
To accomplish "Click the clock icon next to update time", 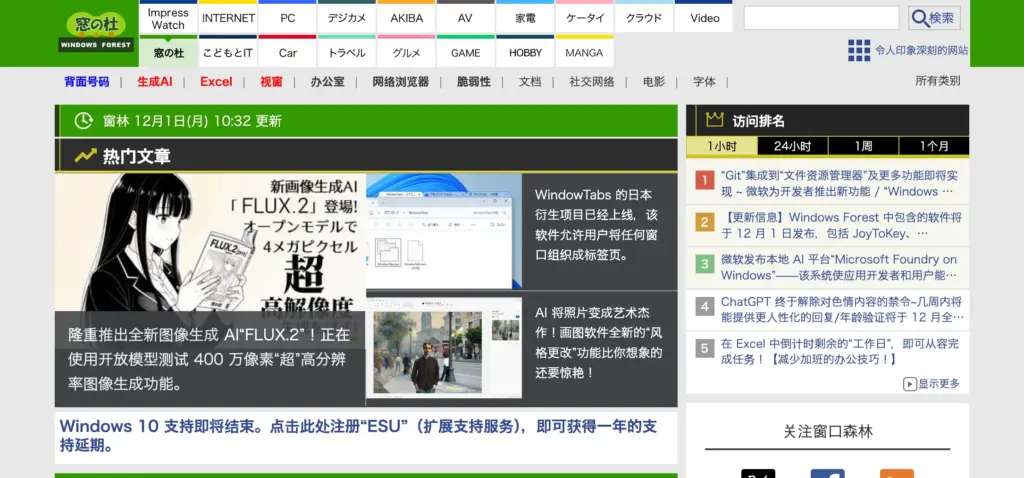I will (x=84, y=121).
